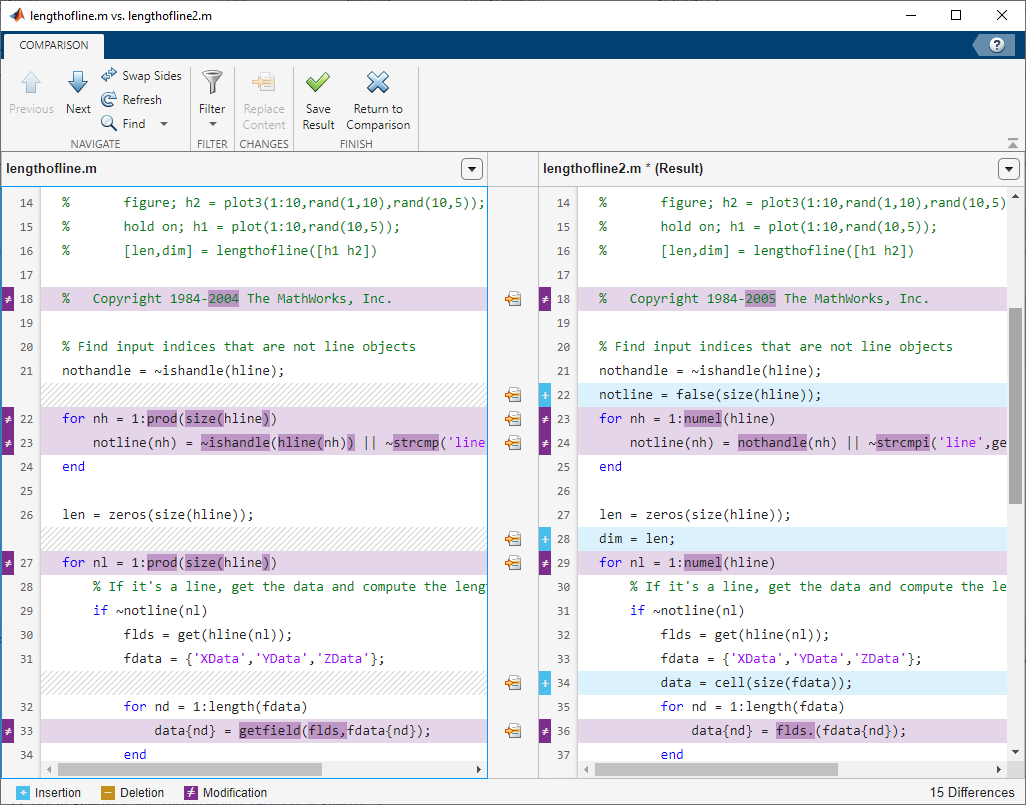Merge the 'dim = len;' insertion
Image resolution: width=1026 pixels, height=805 pixels.
(x=513, y=539)
